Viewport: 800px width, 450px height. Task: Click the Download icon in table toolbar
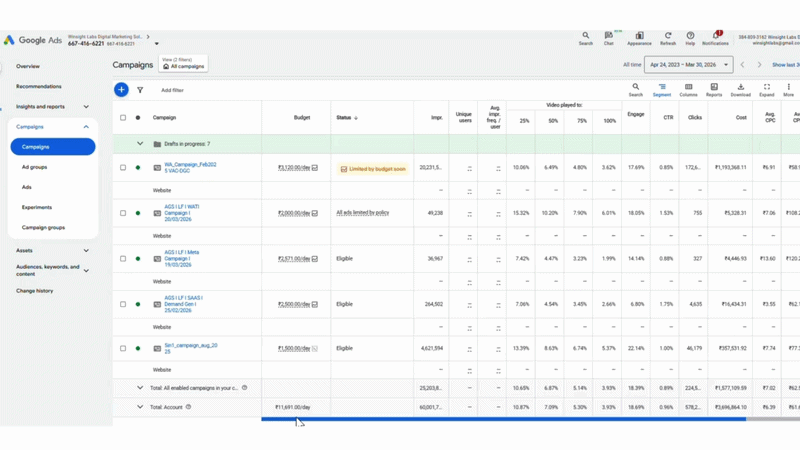click(x=740, y=89)
